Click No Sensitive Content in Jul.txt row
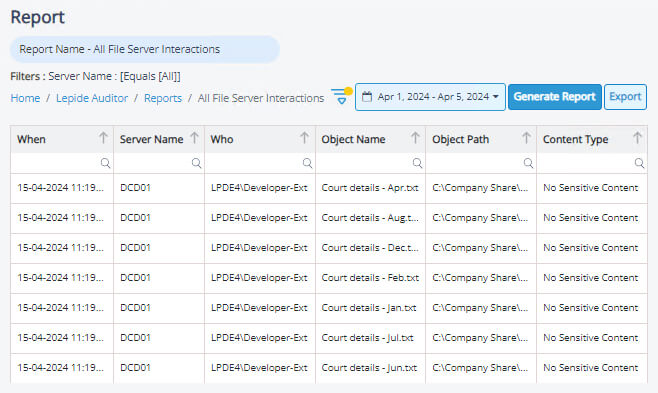The image size is (658, 393). click(590, 338)
